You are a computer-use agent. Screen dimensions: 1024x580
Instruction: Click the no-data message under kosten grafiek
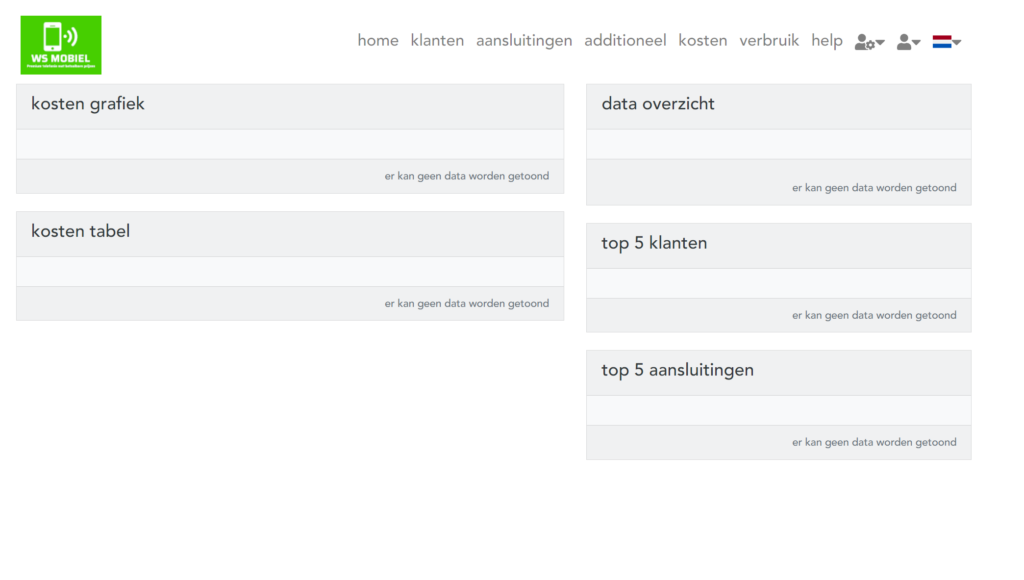click(x=466, y=176)
